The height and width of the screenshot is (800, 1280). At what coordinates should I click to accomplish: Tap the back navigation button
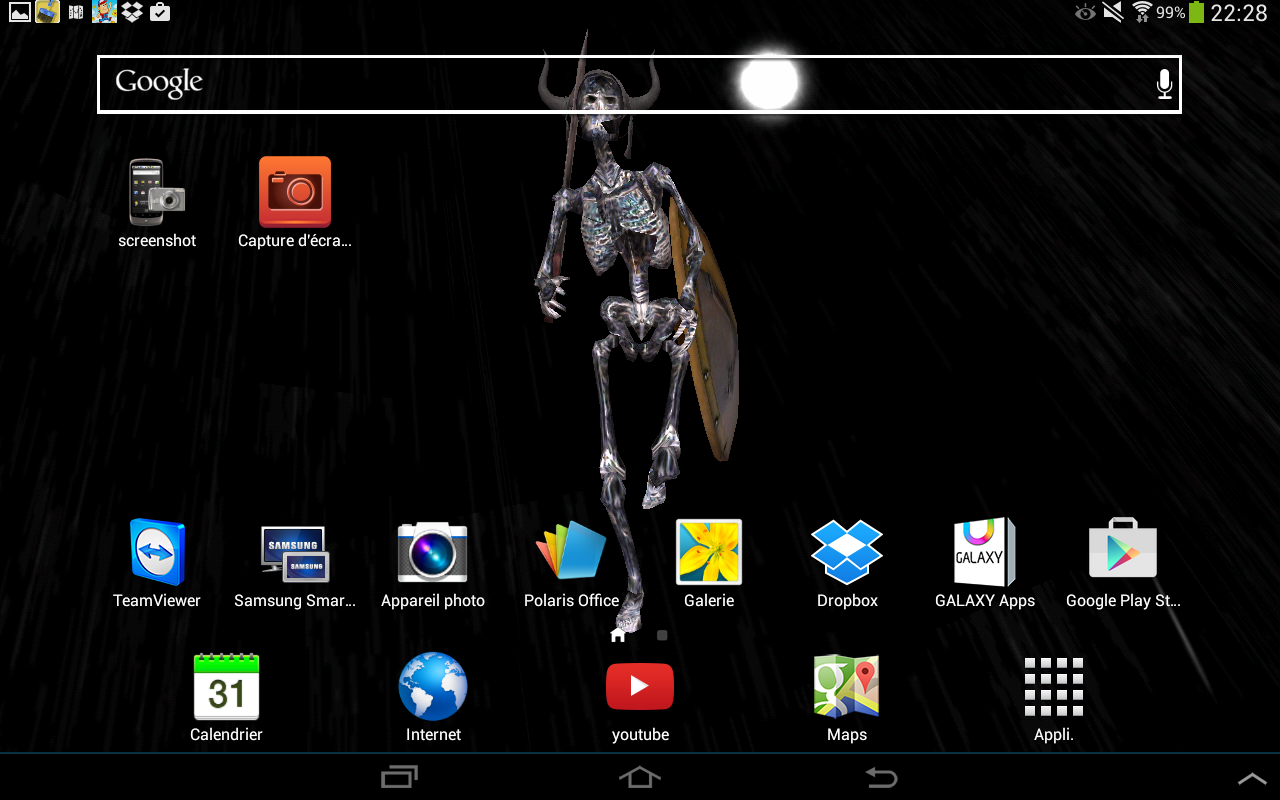[881, 777]
